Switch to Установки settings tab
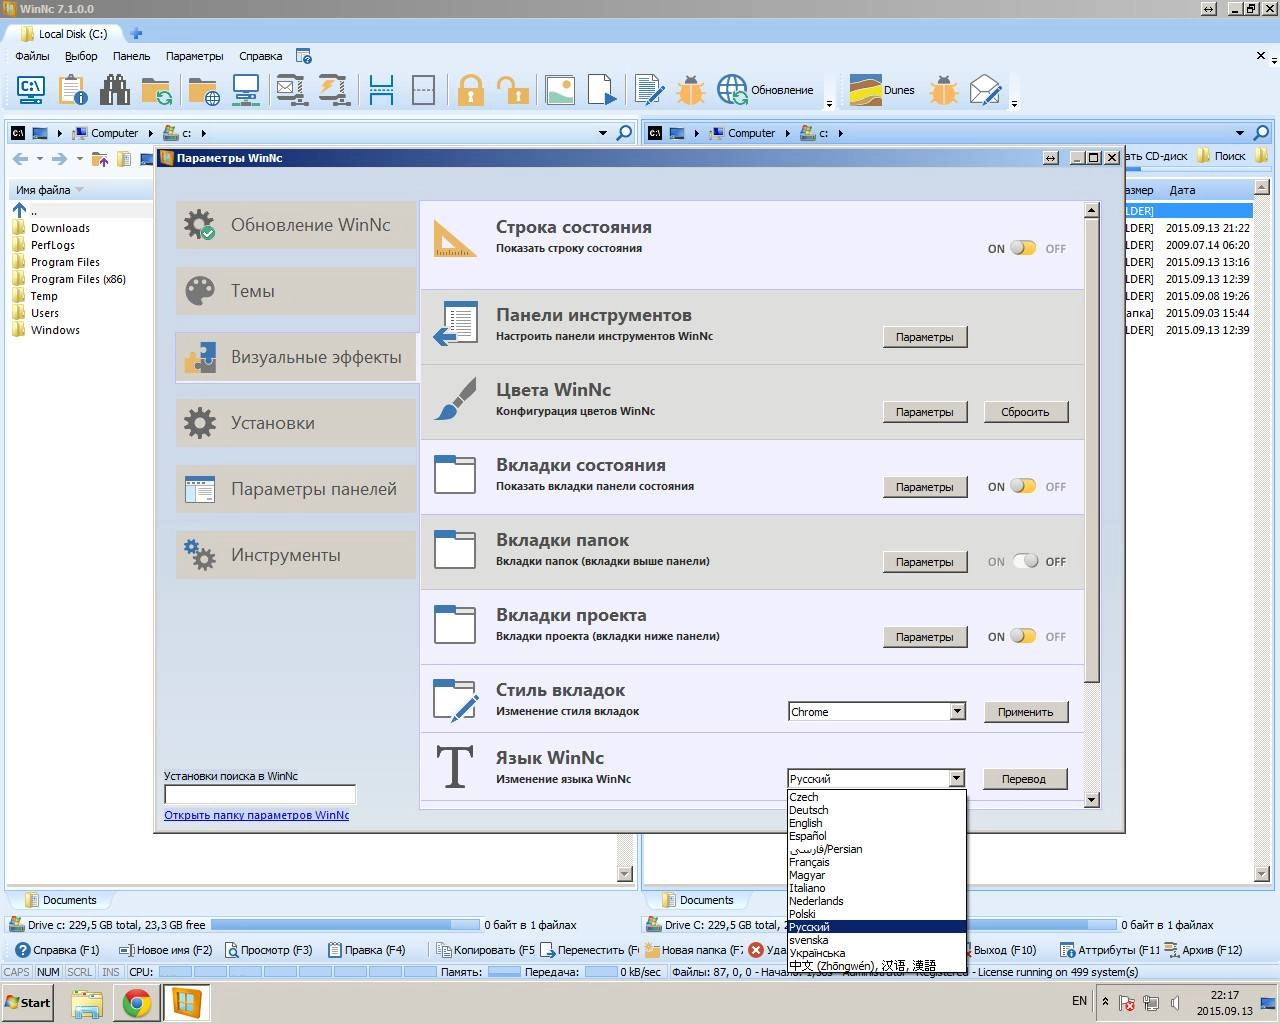Image resolution: width=1280 pixels, height=1024 pixels. (296, 423)
